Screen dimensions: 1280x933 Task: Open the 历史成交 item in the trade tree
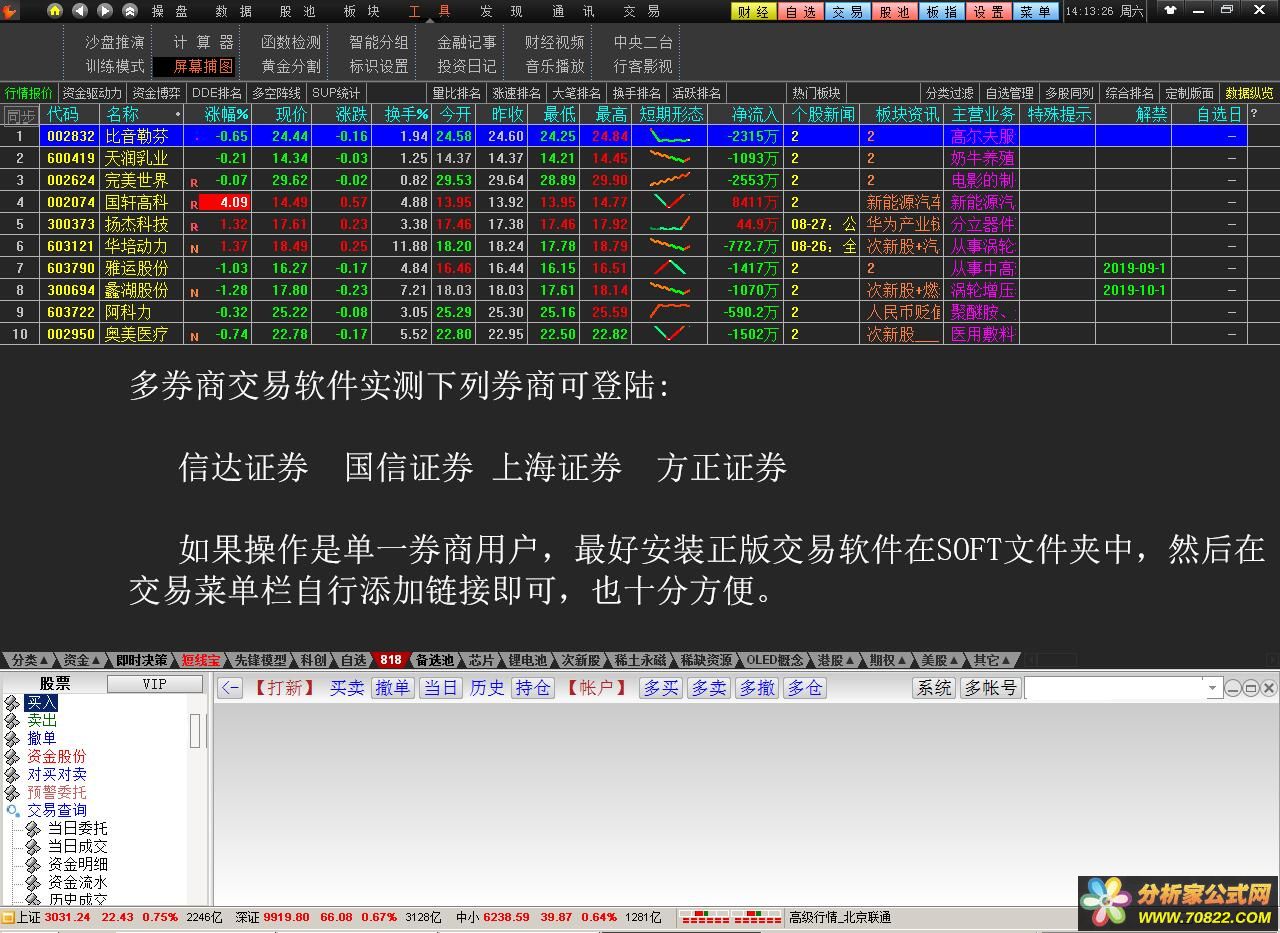pos(78,900)
